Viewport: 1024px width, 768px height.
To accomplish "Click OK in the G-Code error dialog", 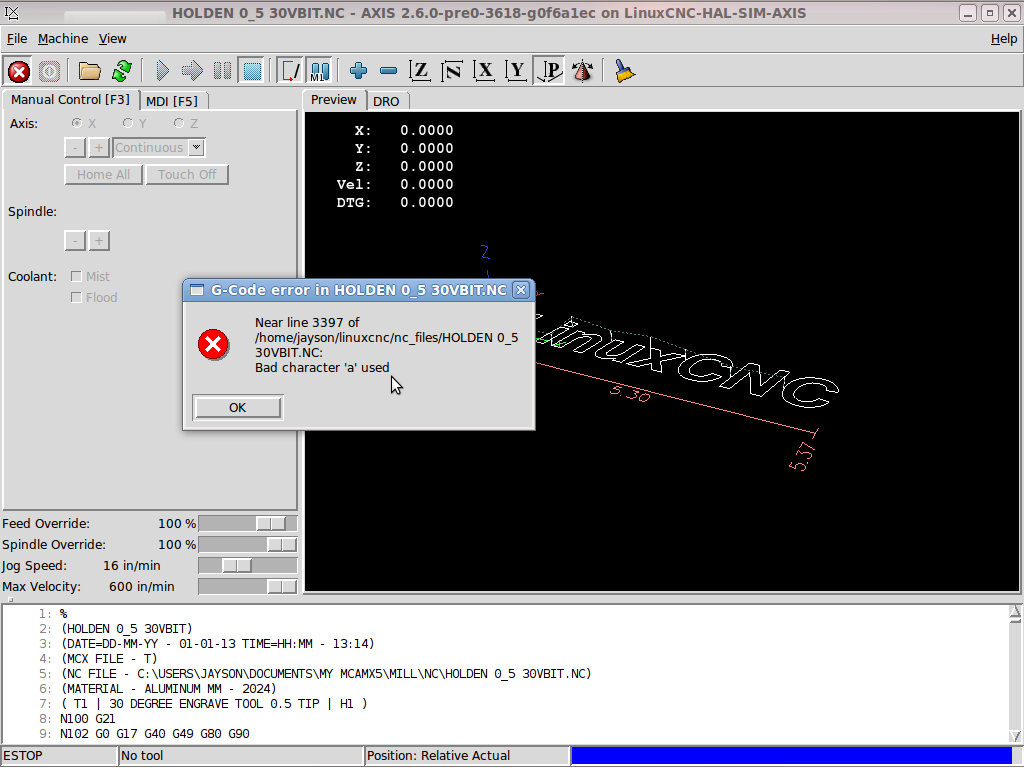I will [x=238, y=408].
